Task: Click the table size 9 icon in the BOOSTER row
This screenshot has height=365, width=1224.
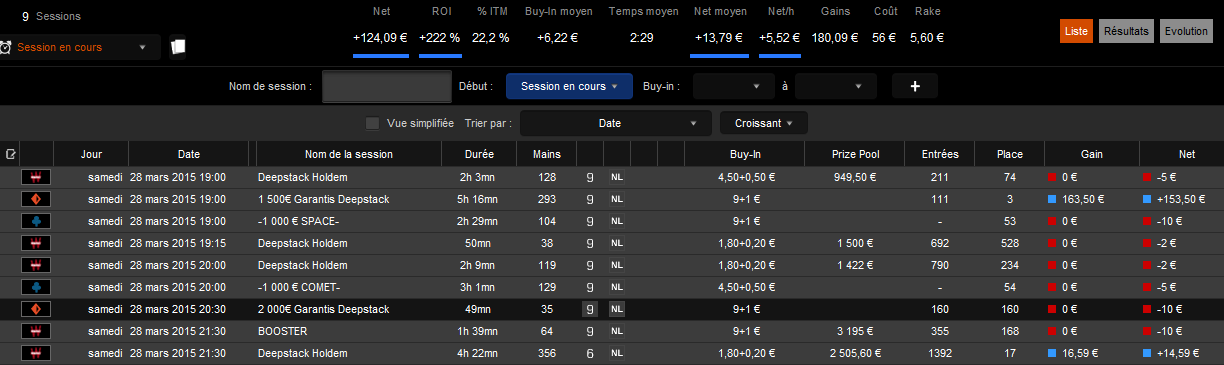Action: pos(590,331)
